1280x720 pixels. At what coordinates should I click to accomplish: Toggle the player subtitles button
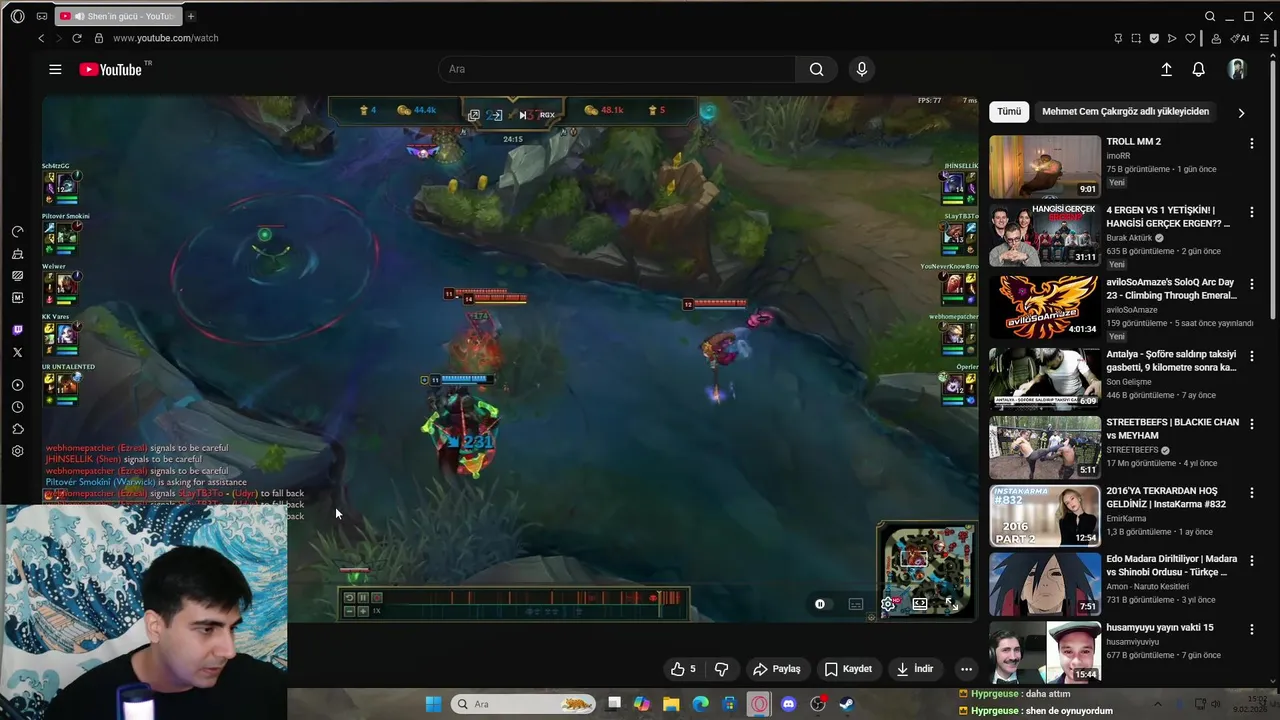[856, 604]
